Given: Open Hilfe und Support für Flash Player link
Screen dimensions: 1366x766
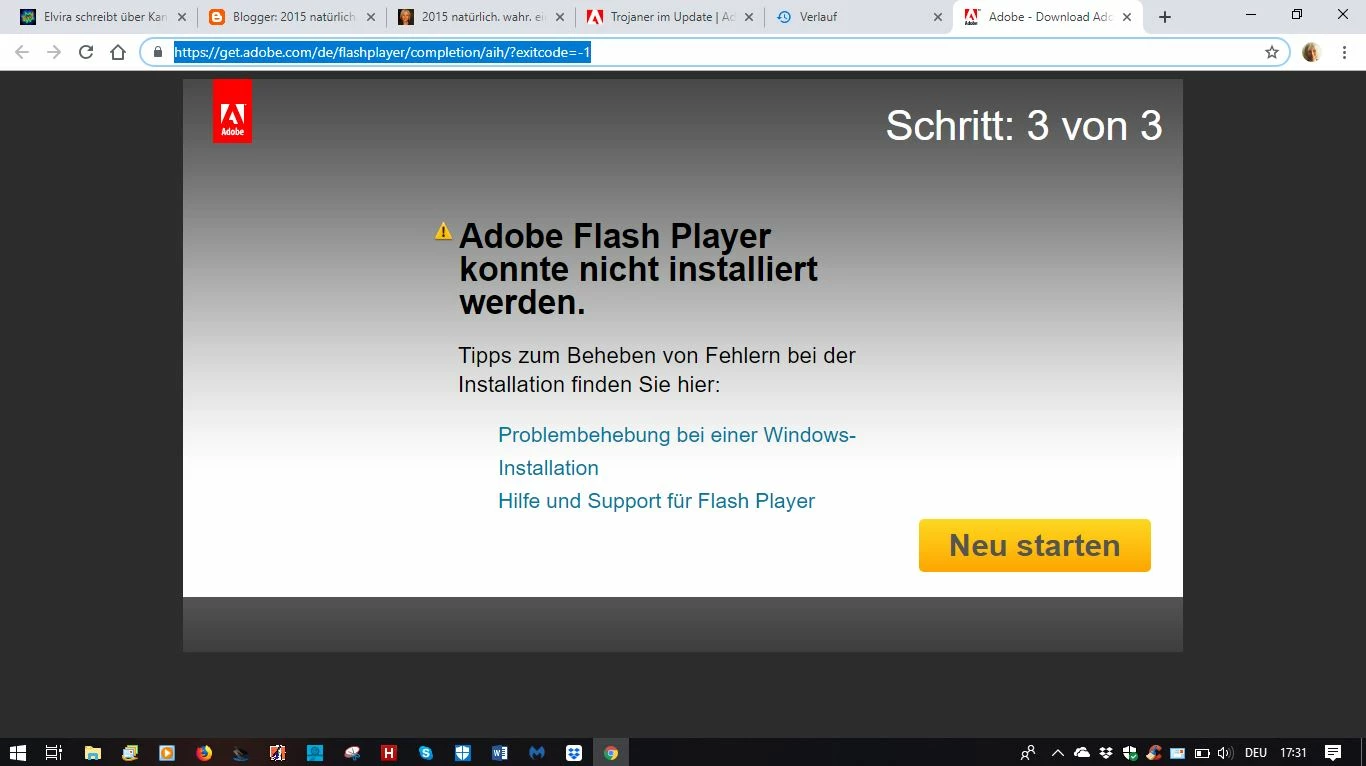Looking at the screenshot, I should click(656, 501).
